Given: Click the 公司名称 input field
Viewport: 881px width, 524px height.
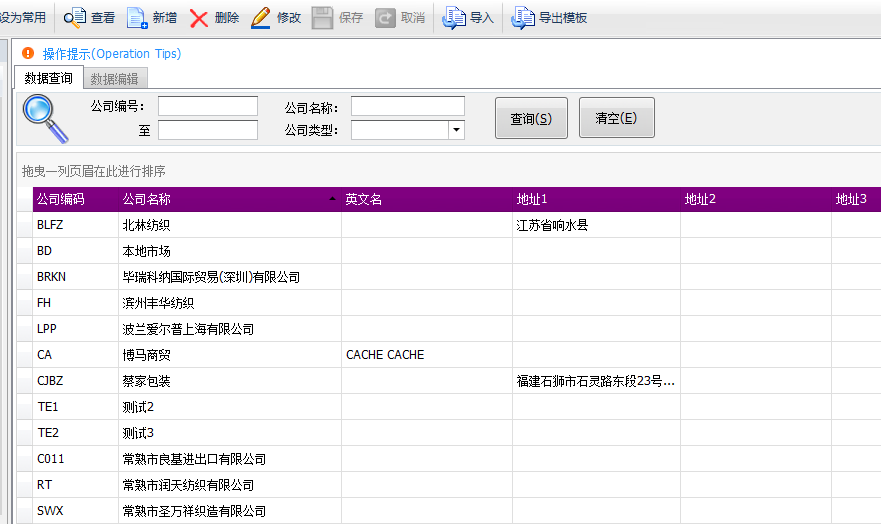Looking at the screenshot, I should click(x=408, y=106).
